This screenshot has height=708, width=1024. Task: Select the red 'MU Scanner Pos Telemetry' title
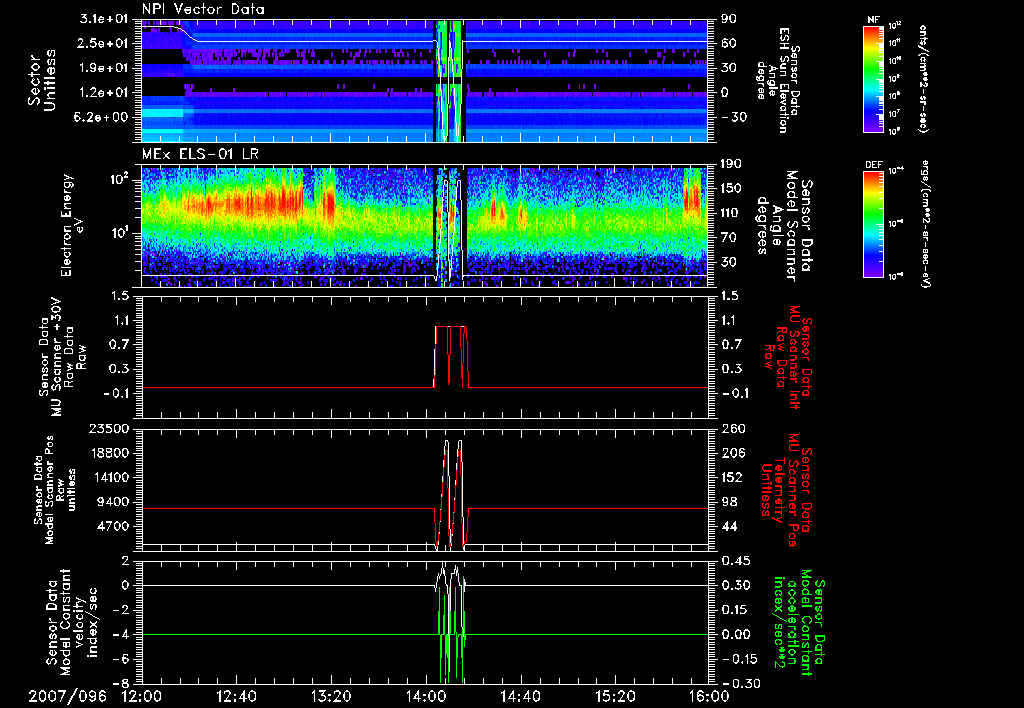tap(786, 490)
